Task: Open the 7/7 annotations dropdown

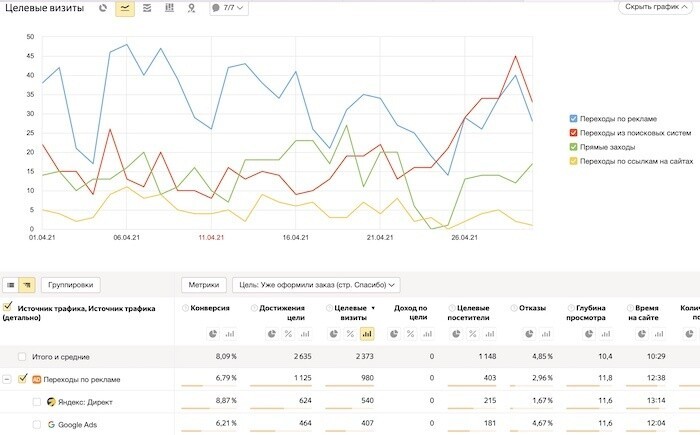Action: coord(229,8)
